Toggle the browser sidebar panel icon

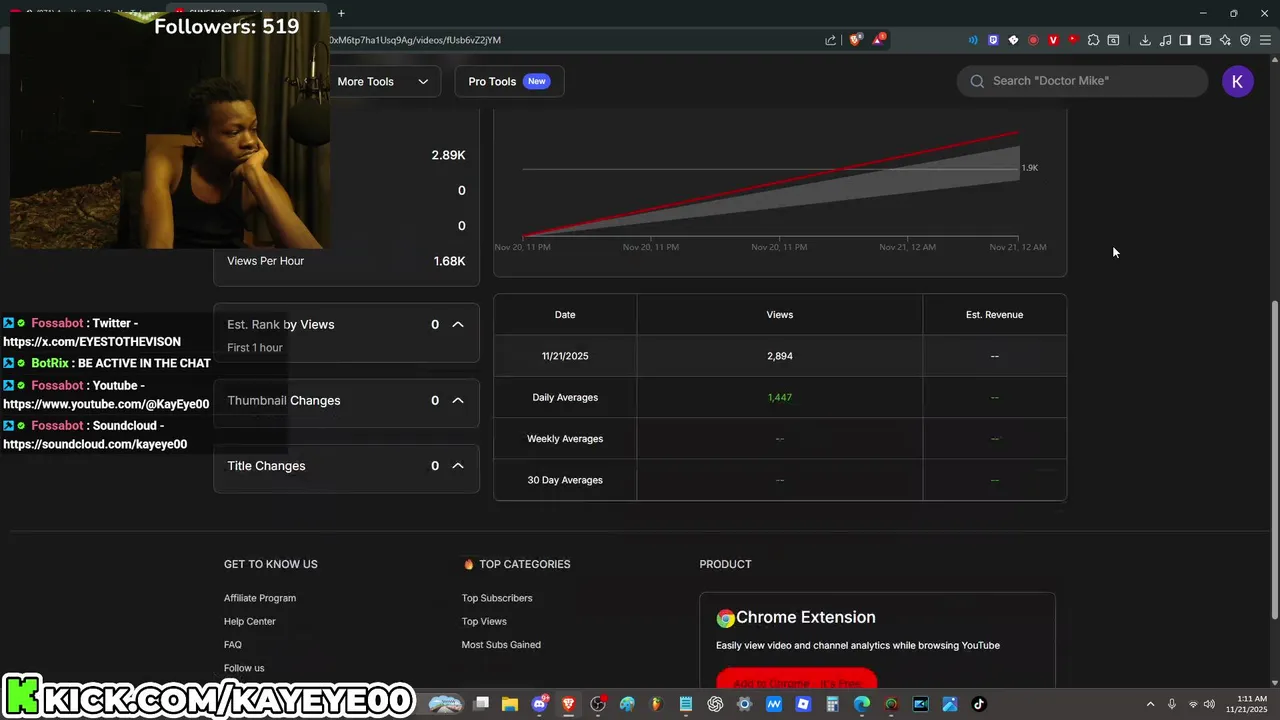point(1185,40)
